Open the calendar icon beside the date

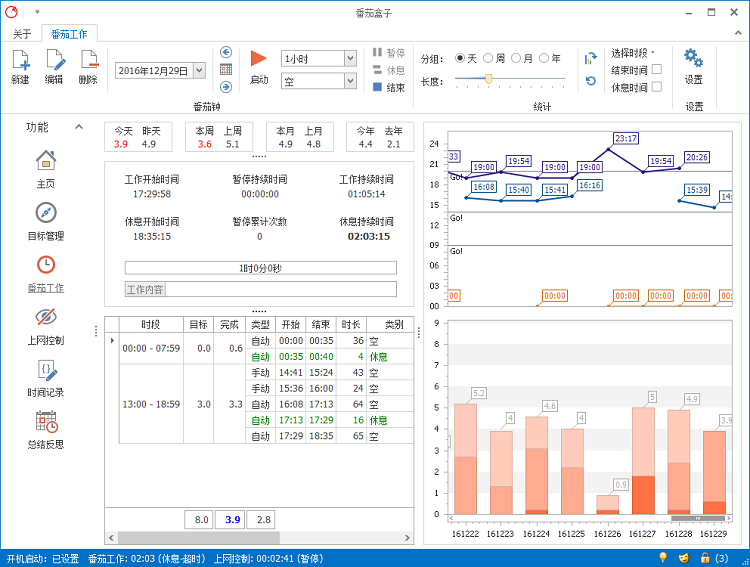point(226,69)
